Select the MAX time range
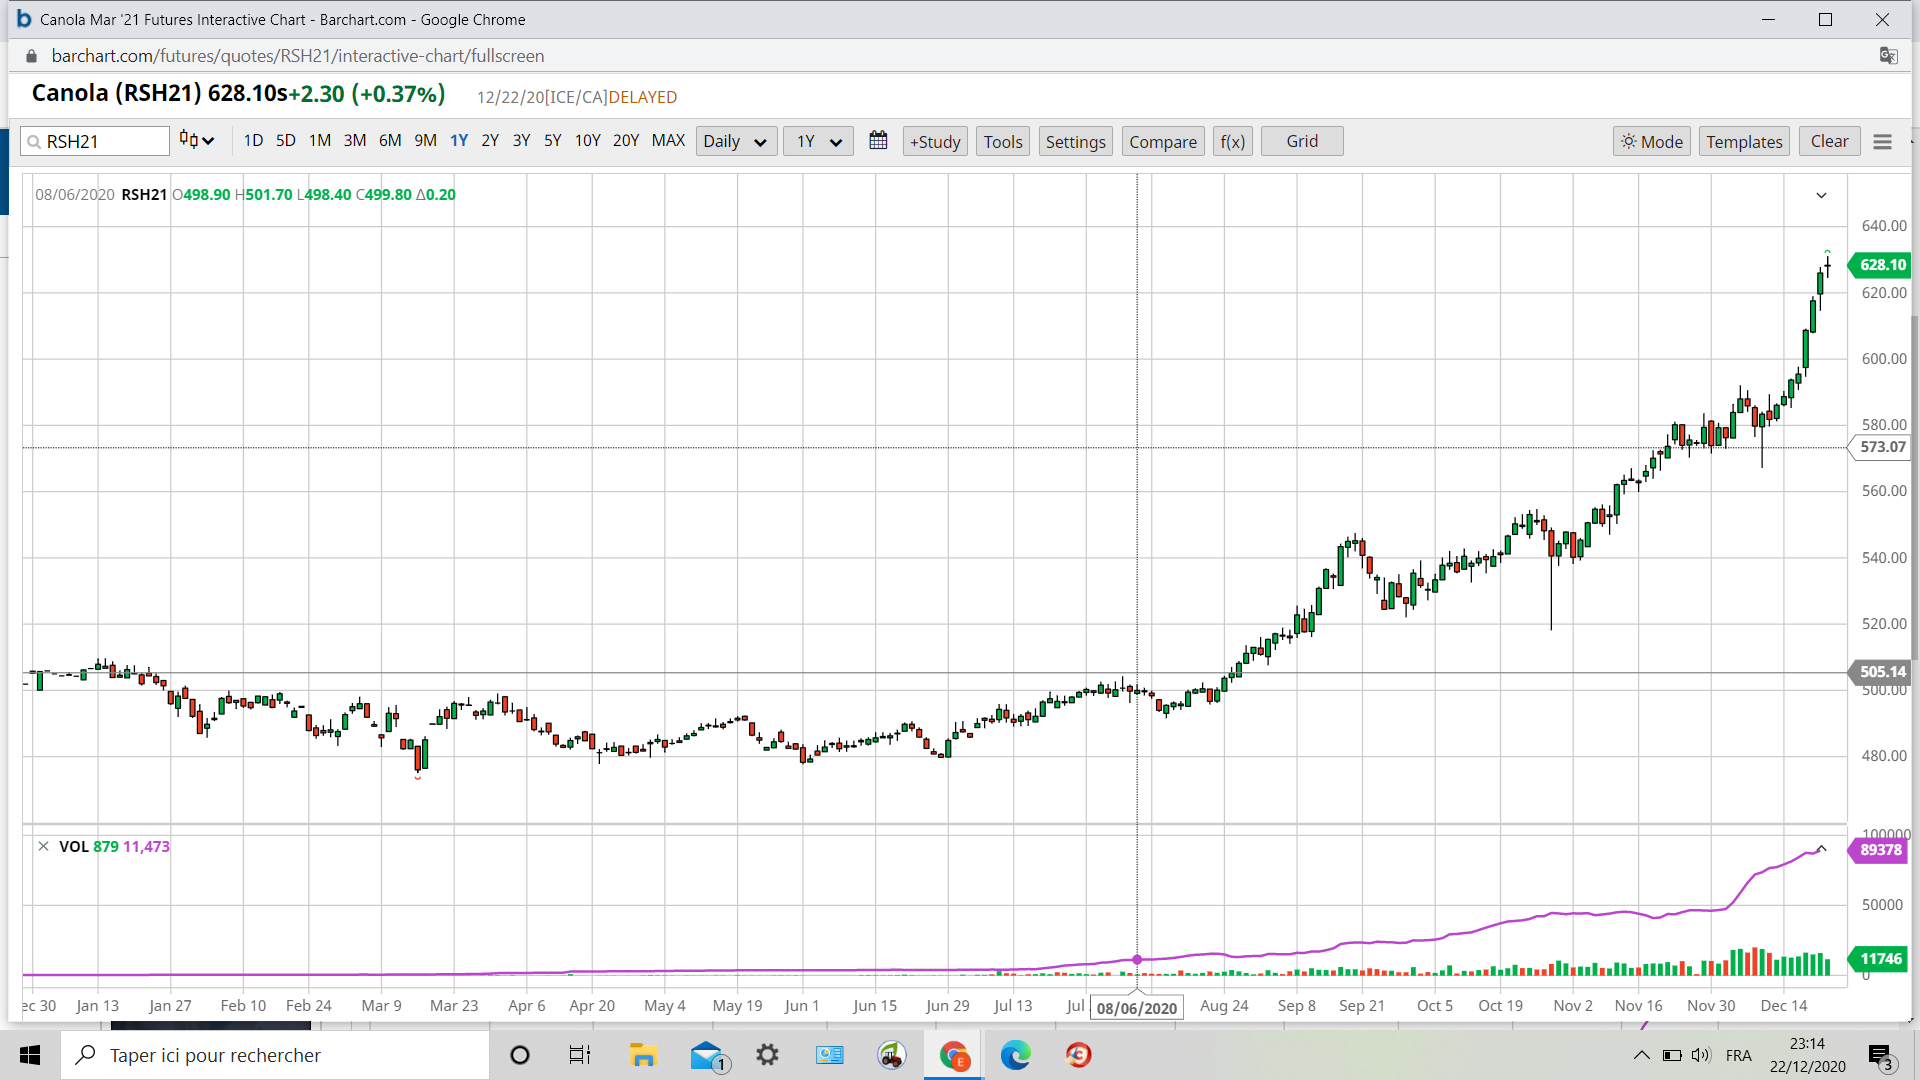 point(668,141)
